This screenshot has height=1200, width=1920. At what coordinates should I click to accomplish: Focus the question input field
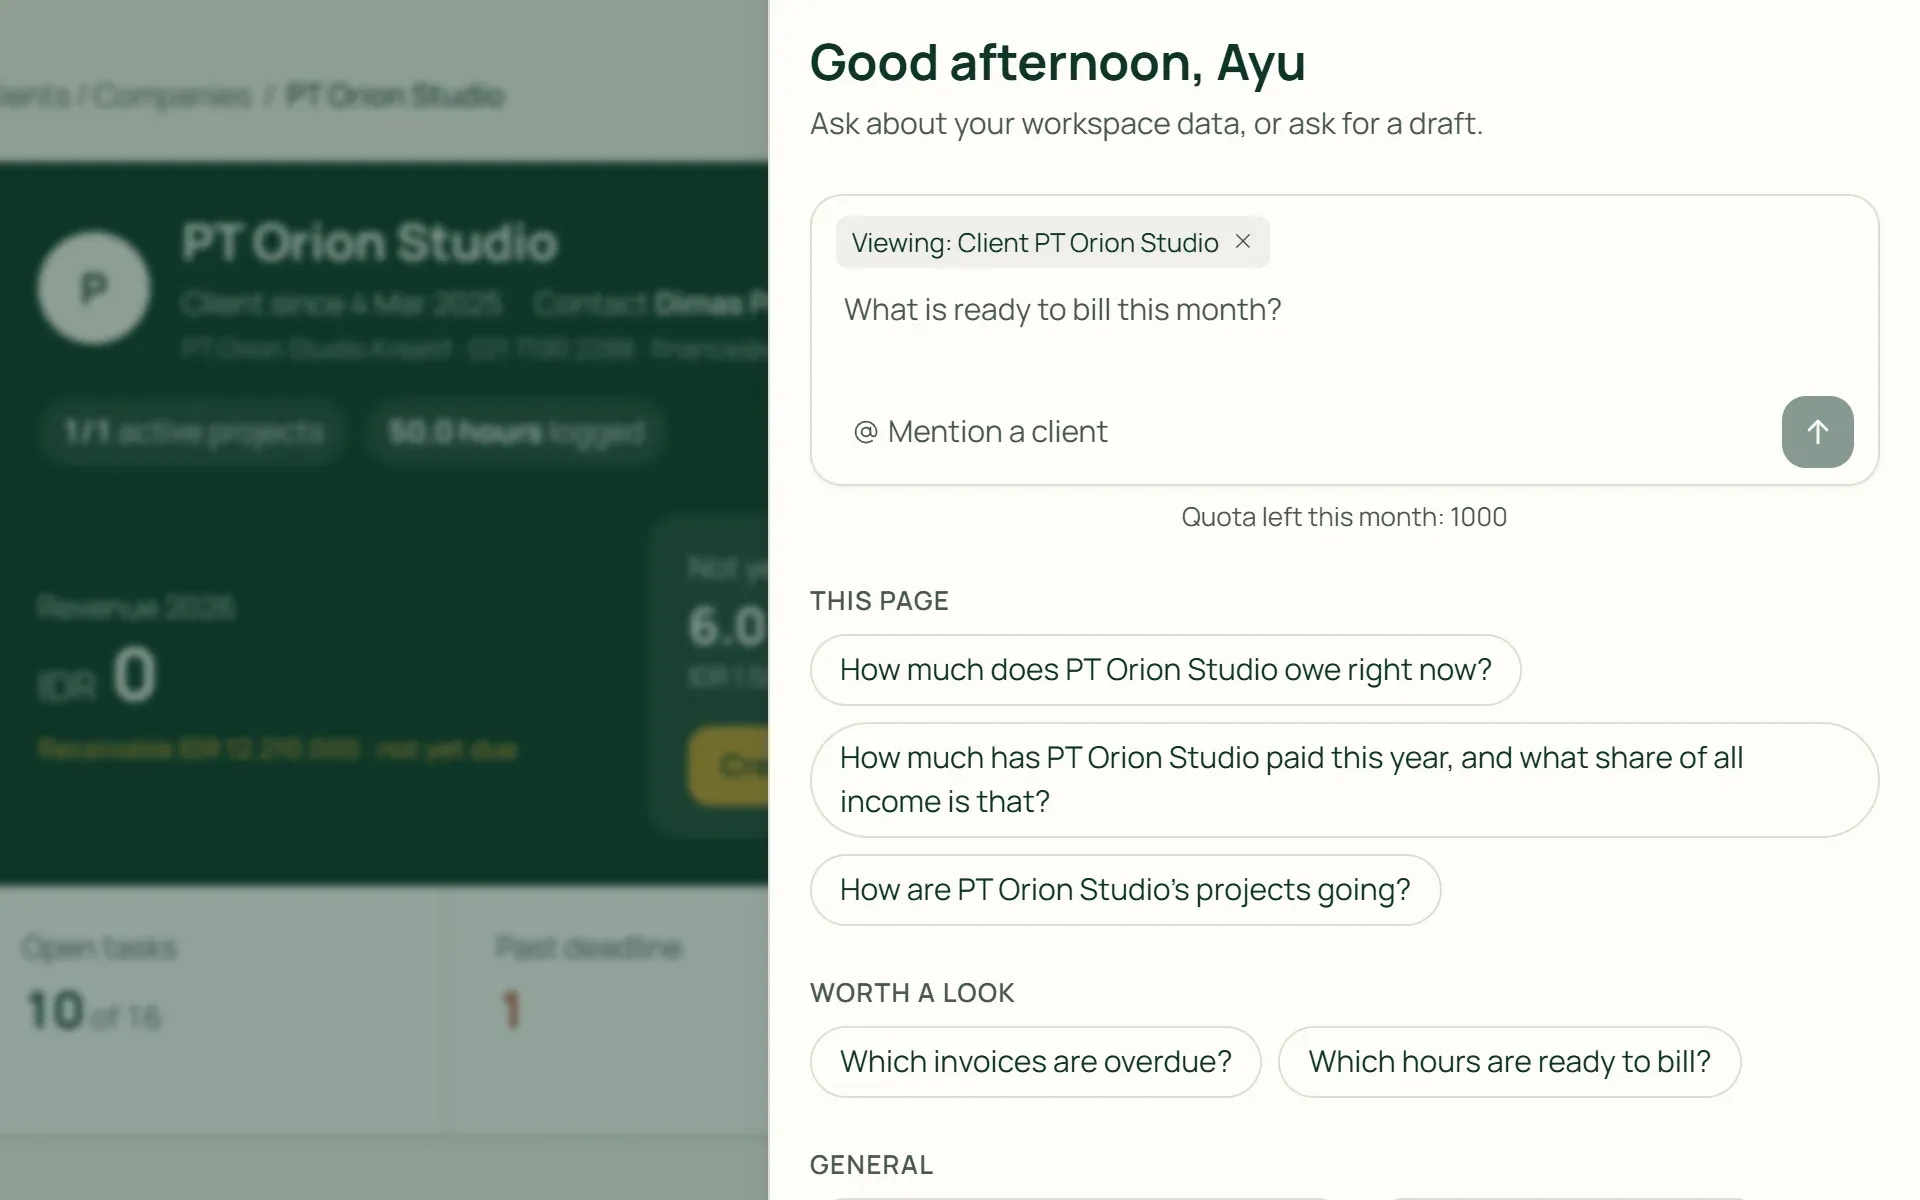coord(1344,310)
